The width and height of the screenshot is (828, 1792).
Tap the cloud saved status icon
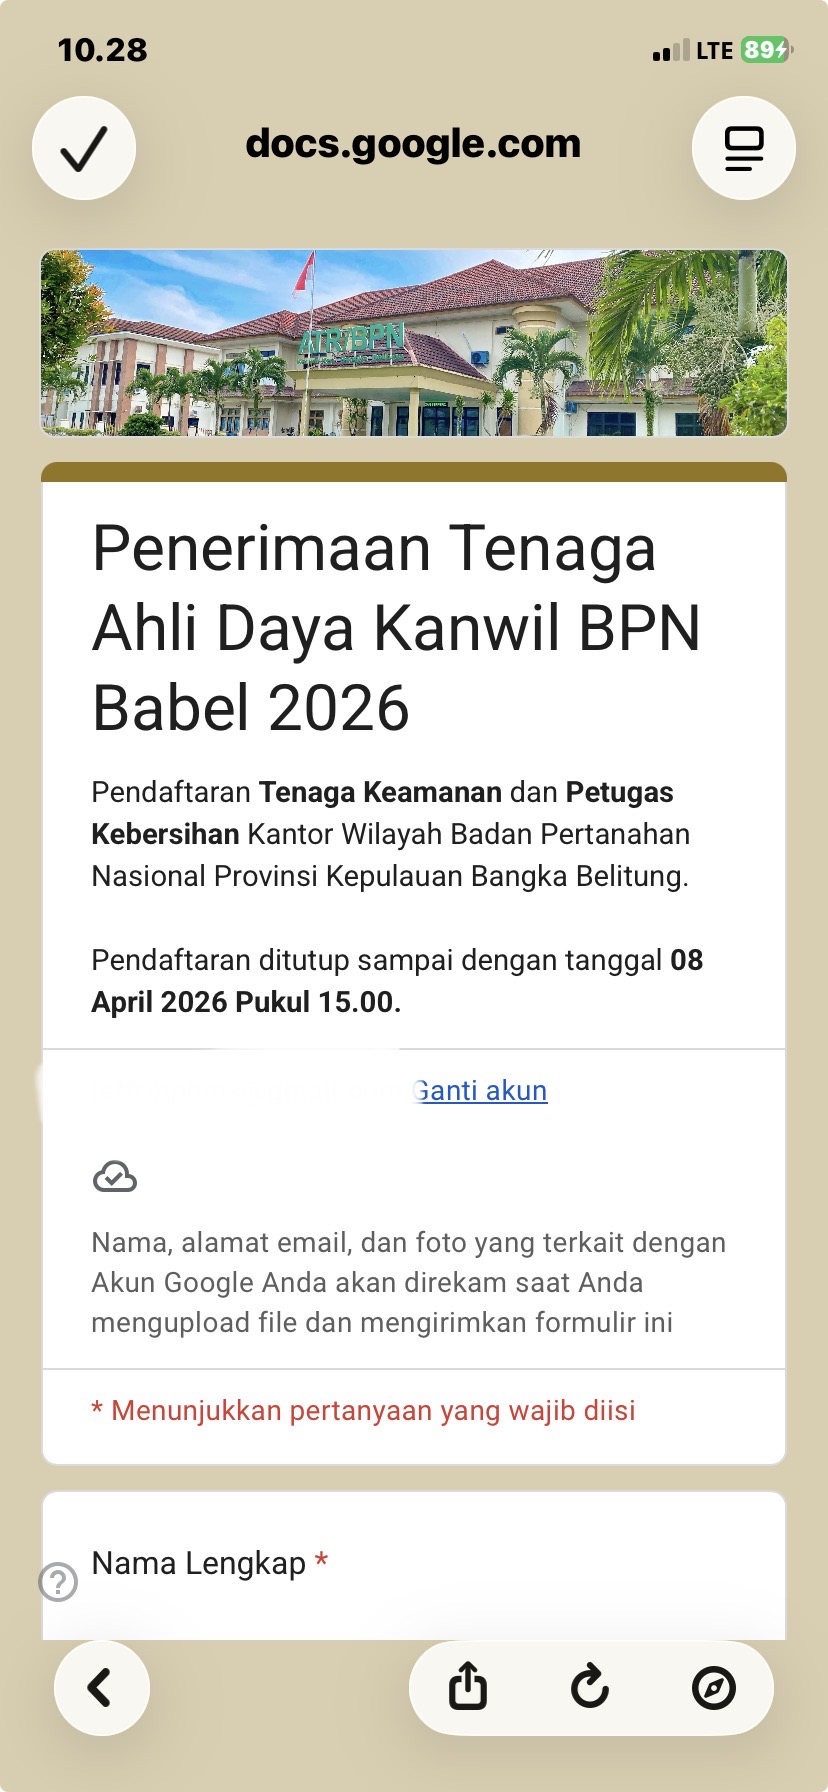coord(115,1177)
